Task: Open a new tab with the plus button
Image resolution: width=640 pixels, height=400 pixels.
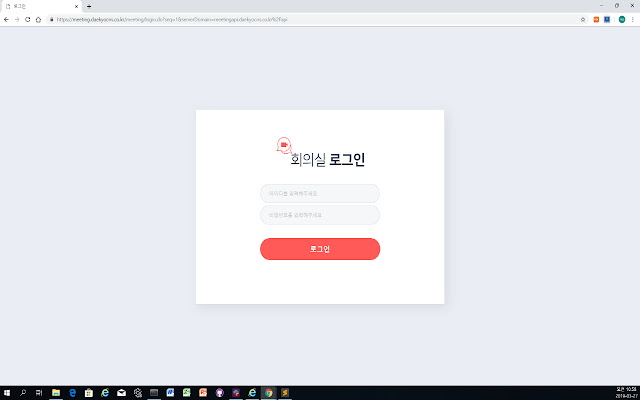Action: [x=89, y=7]
